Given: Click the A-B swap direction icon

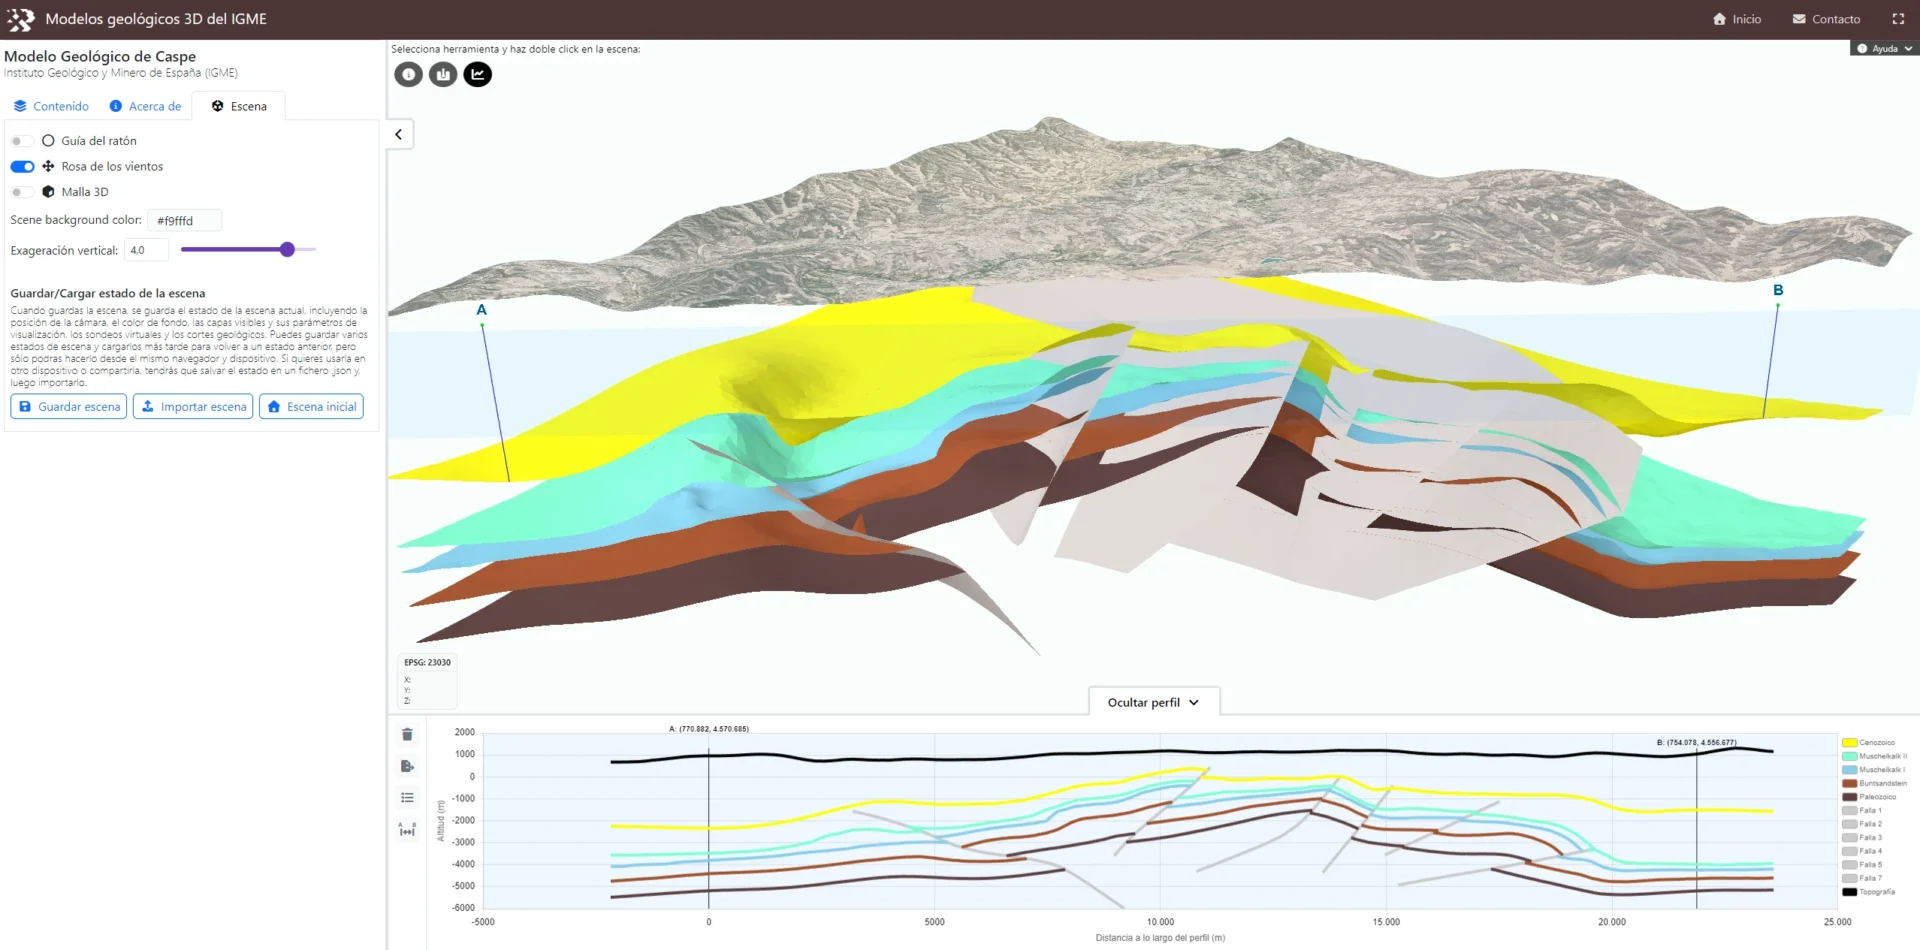Looking at the screenshot, I should [x=407, y=830].
